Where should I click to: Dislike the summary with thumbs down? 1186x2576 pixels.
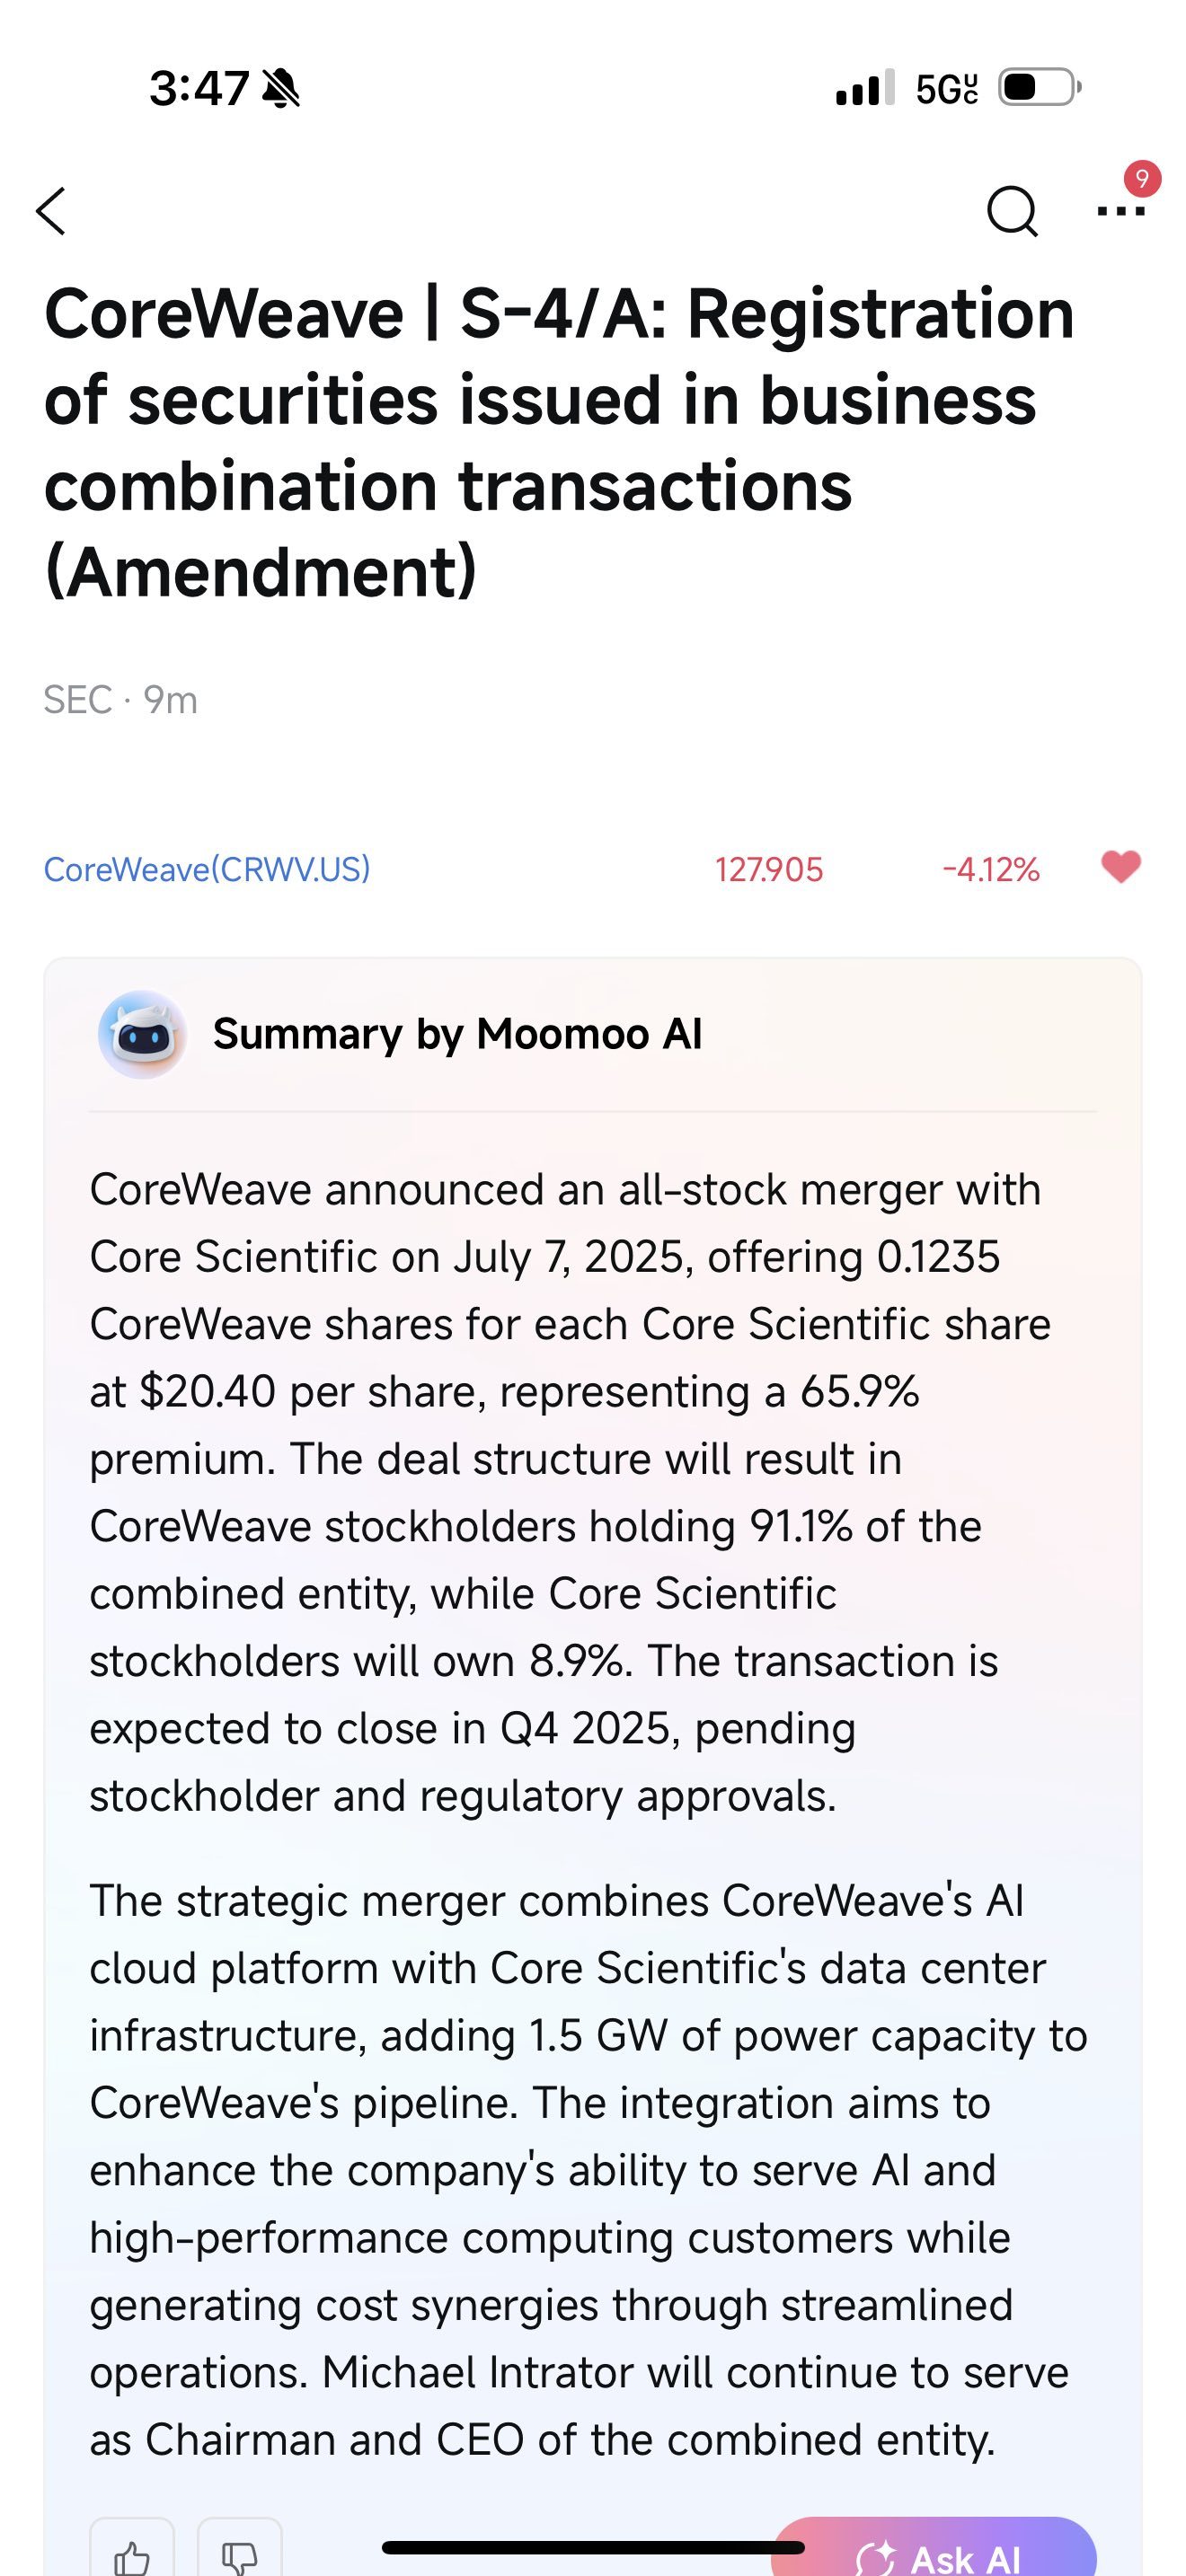[x=240, y=2555]
